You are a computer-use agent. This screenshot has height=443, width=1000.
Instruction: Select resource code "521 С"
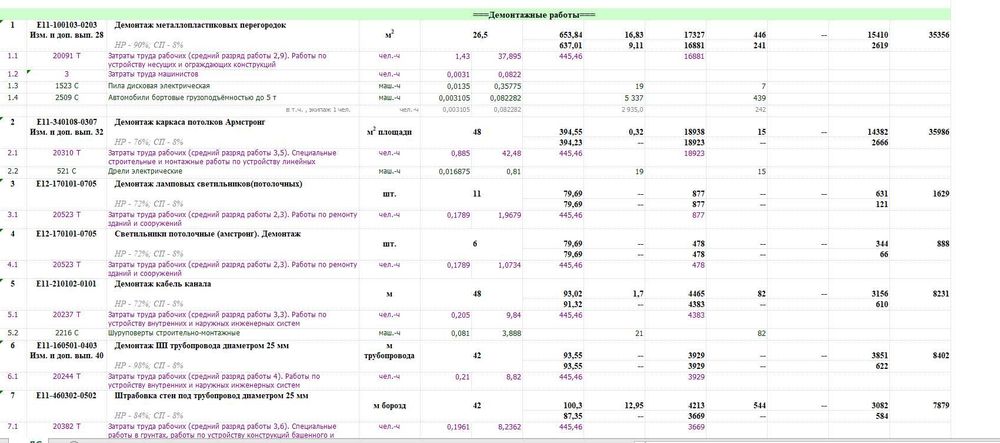point(66,171)
